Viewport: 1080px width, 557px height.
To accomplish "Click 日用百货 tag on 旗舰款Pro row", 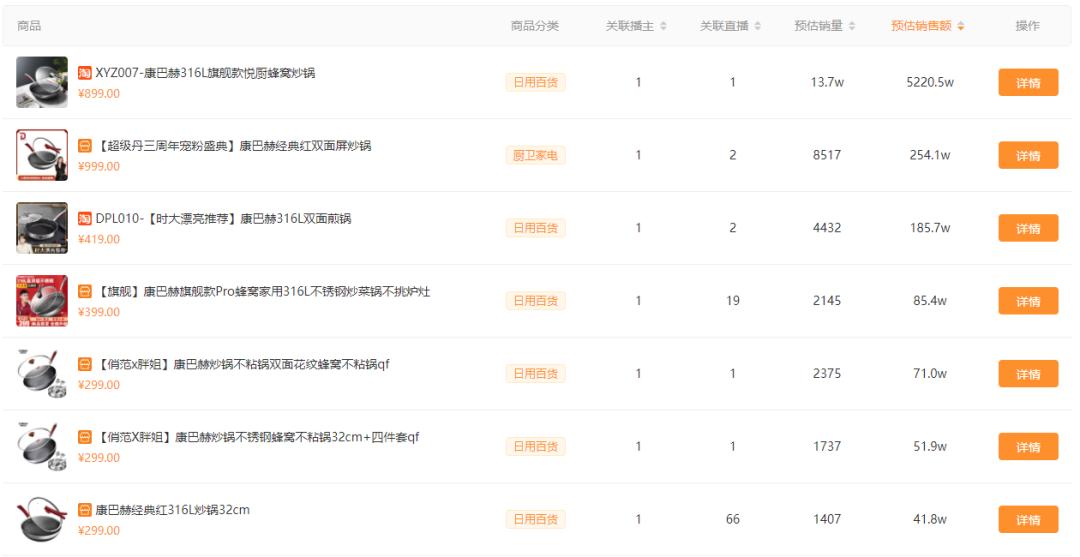I will click(535, 302).
